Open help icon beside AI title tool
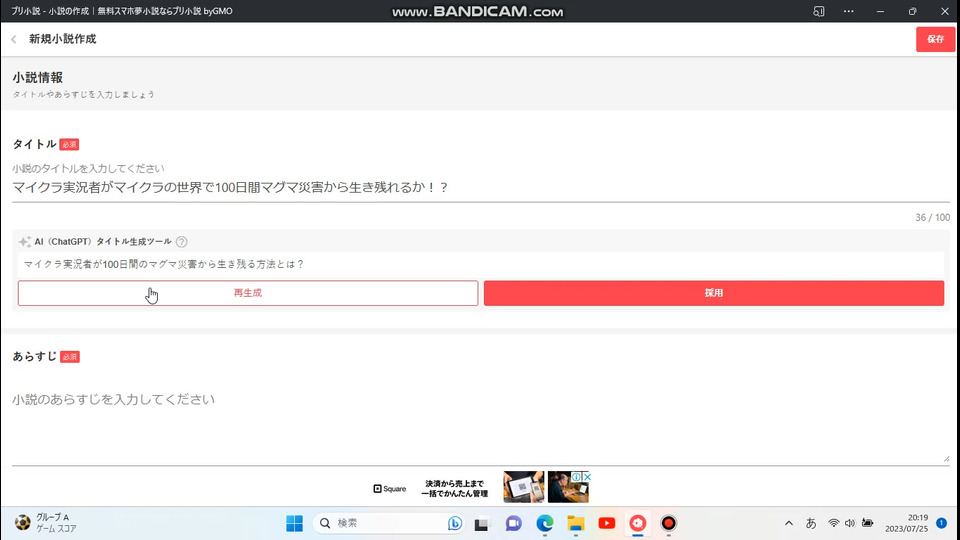The image size is (960, 540). [181, 242]
